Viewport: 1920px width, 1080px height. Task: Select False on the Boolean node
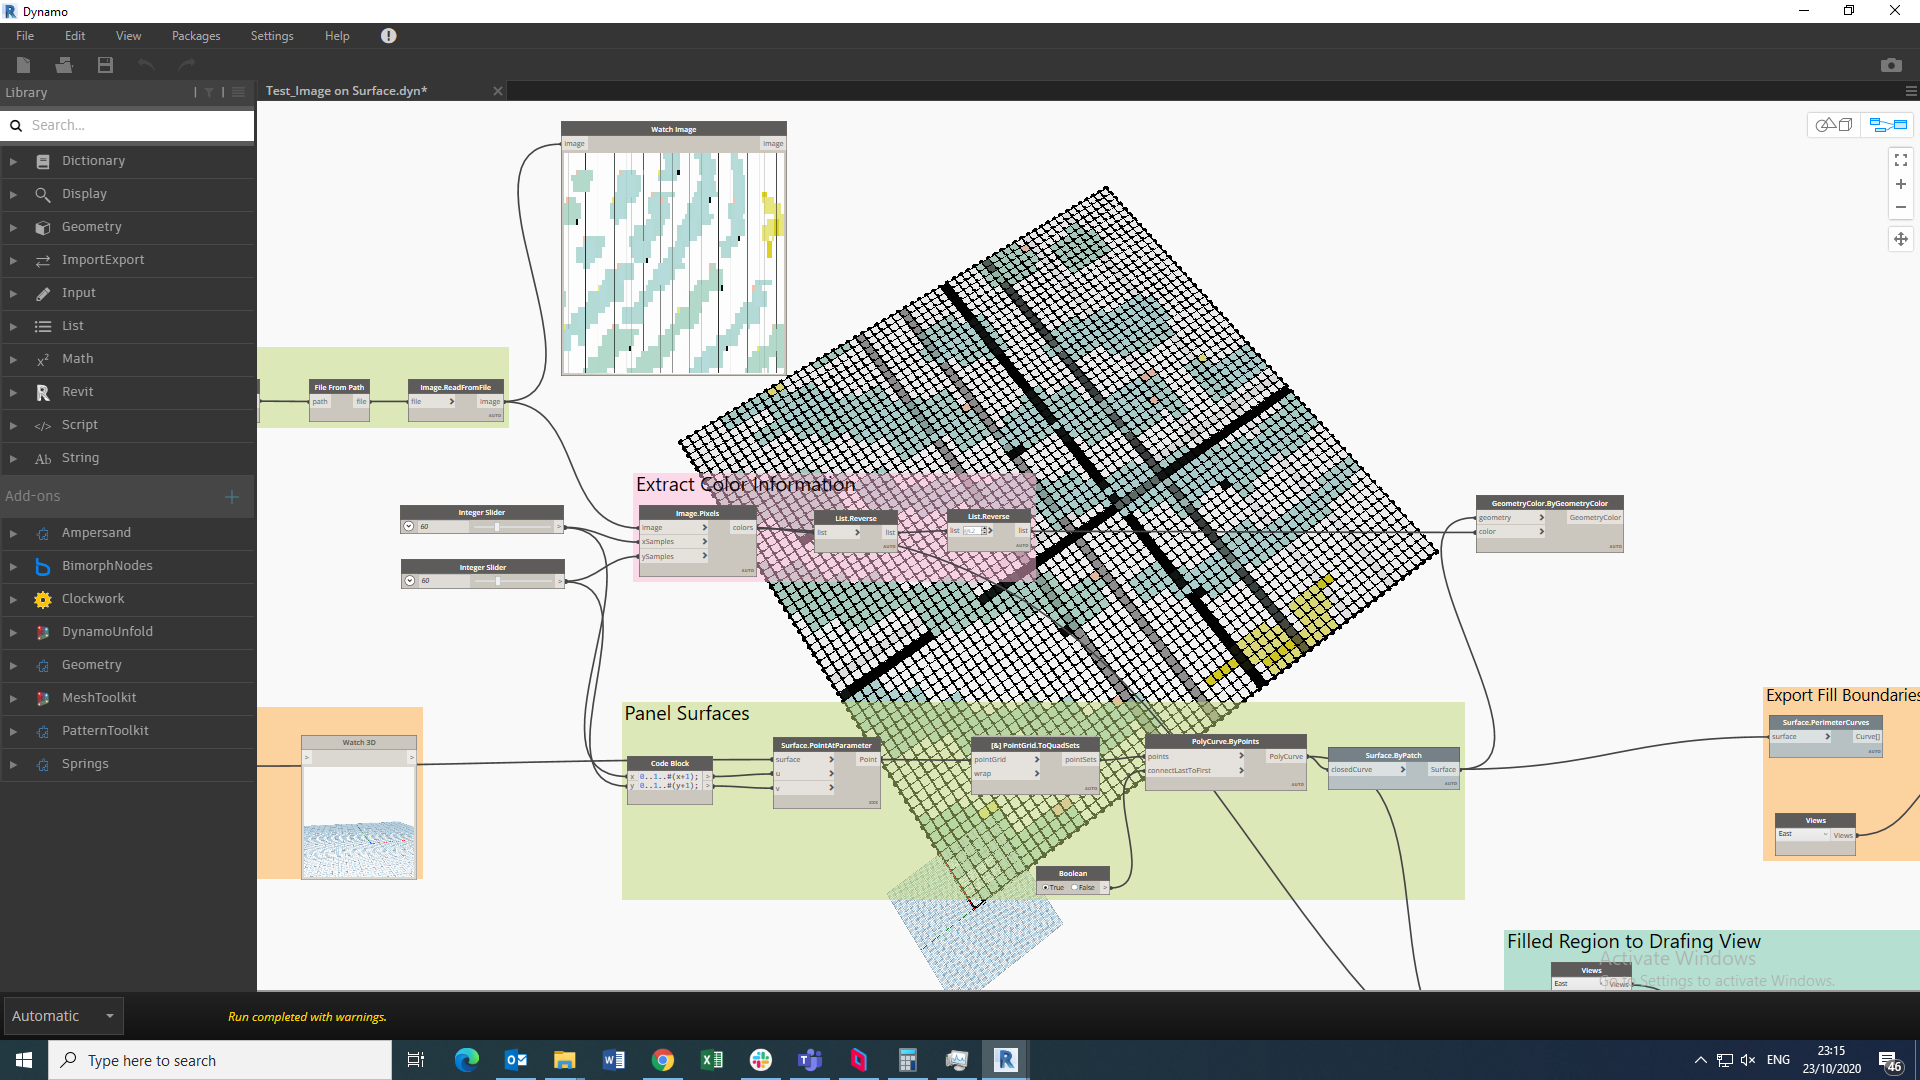[x=1075, y=888]
